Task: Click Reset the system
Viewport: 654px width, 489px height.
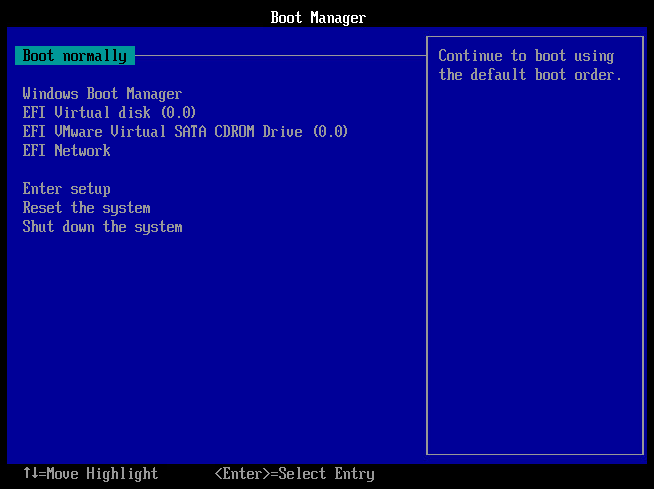Action: point(86,208)
